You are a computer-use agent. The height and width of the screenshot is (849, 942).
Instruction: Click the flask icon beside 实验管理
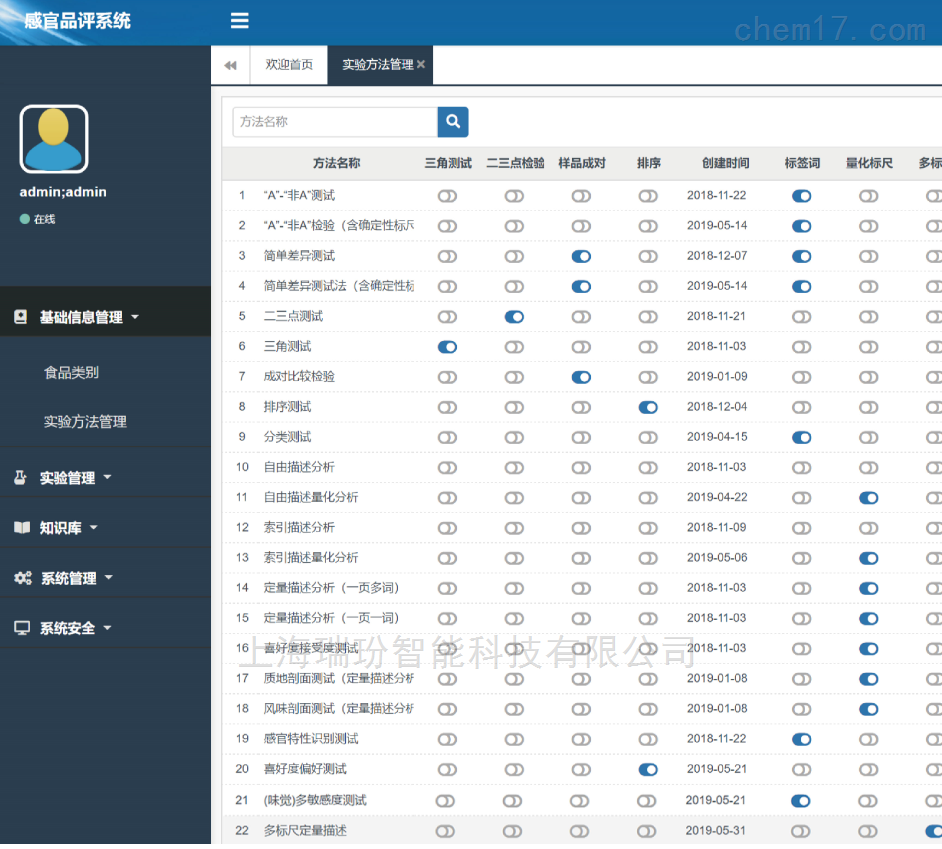[21, 478]
